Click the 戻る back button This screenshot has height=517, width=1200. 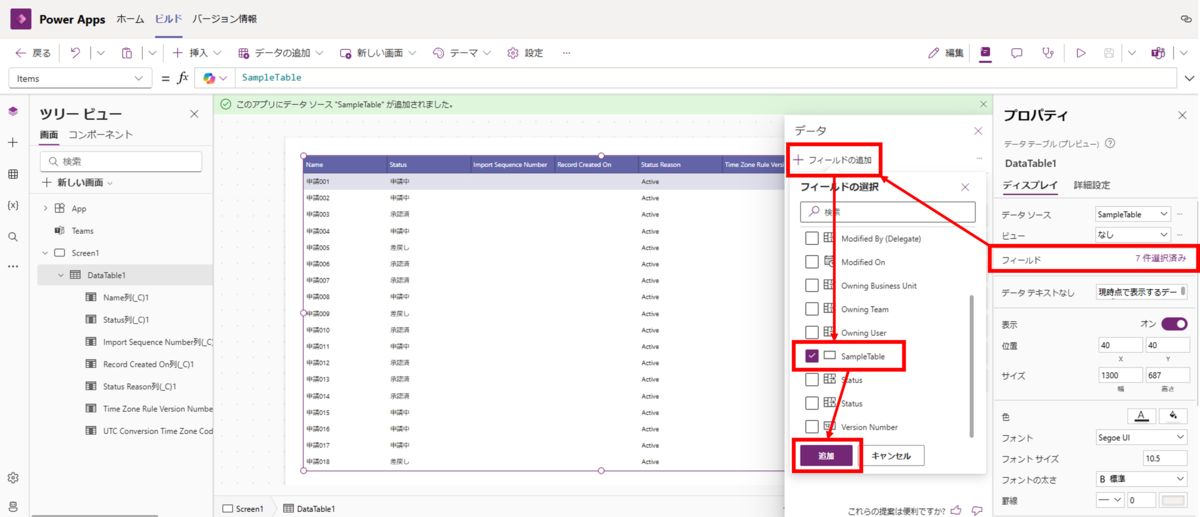(32, 53)
